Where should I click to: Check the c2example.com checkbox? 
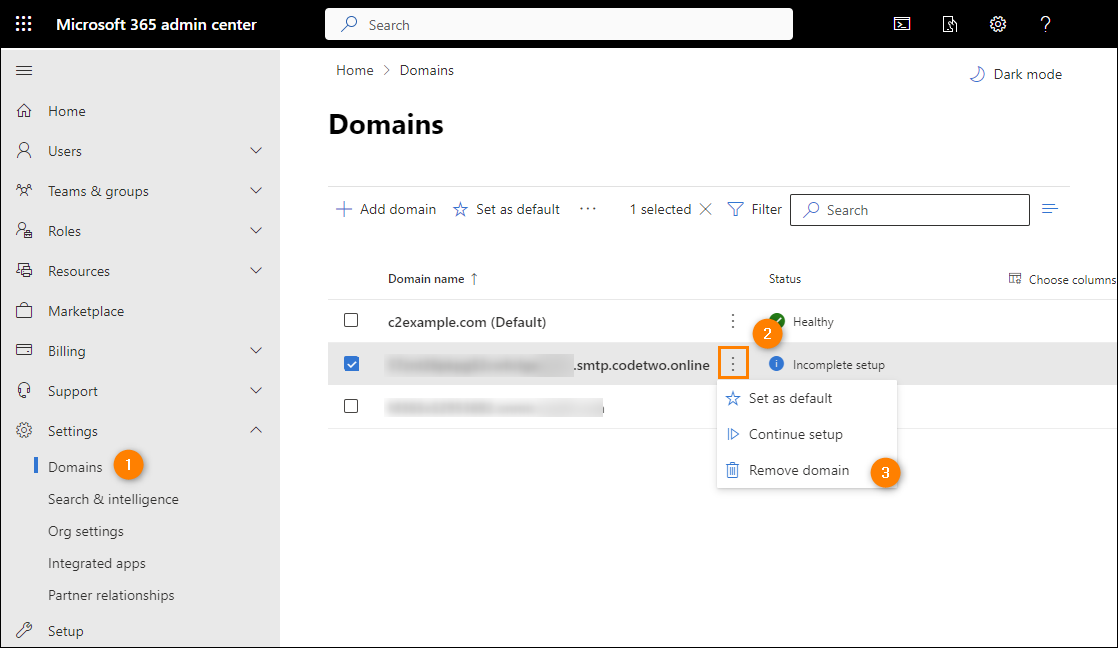(351, 320)
